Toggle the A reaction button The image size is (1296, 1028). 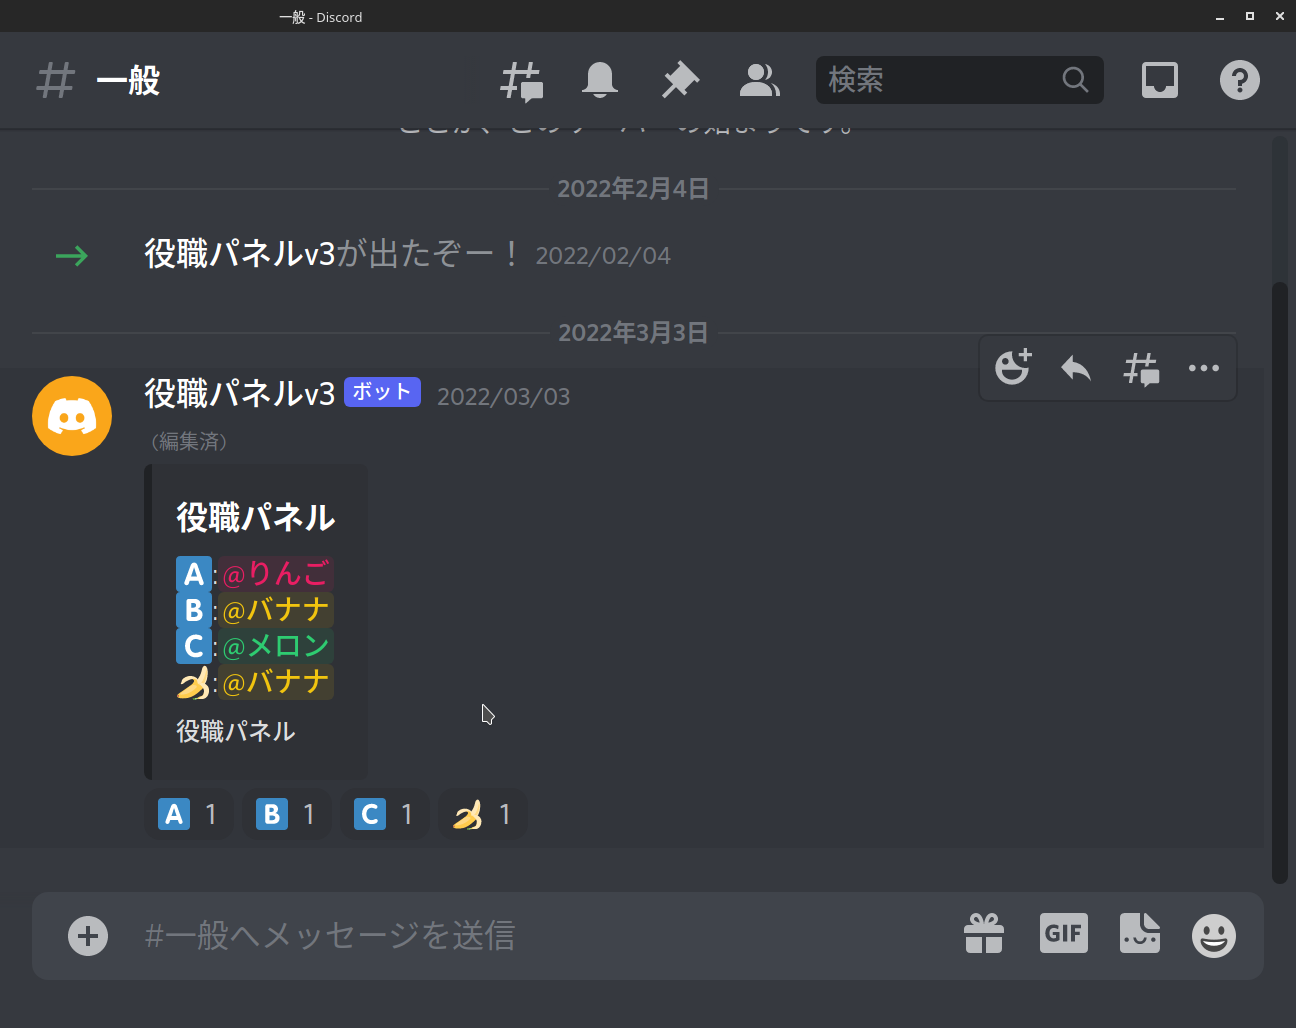tap(189, 814)
